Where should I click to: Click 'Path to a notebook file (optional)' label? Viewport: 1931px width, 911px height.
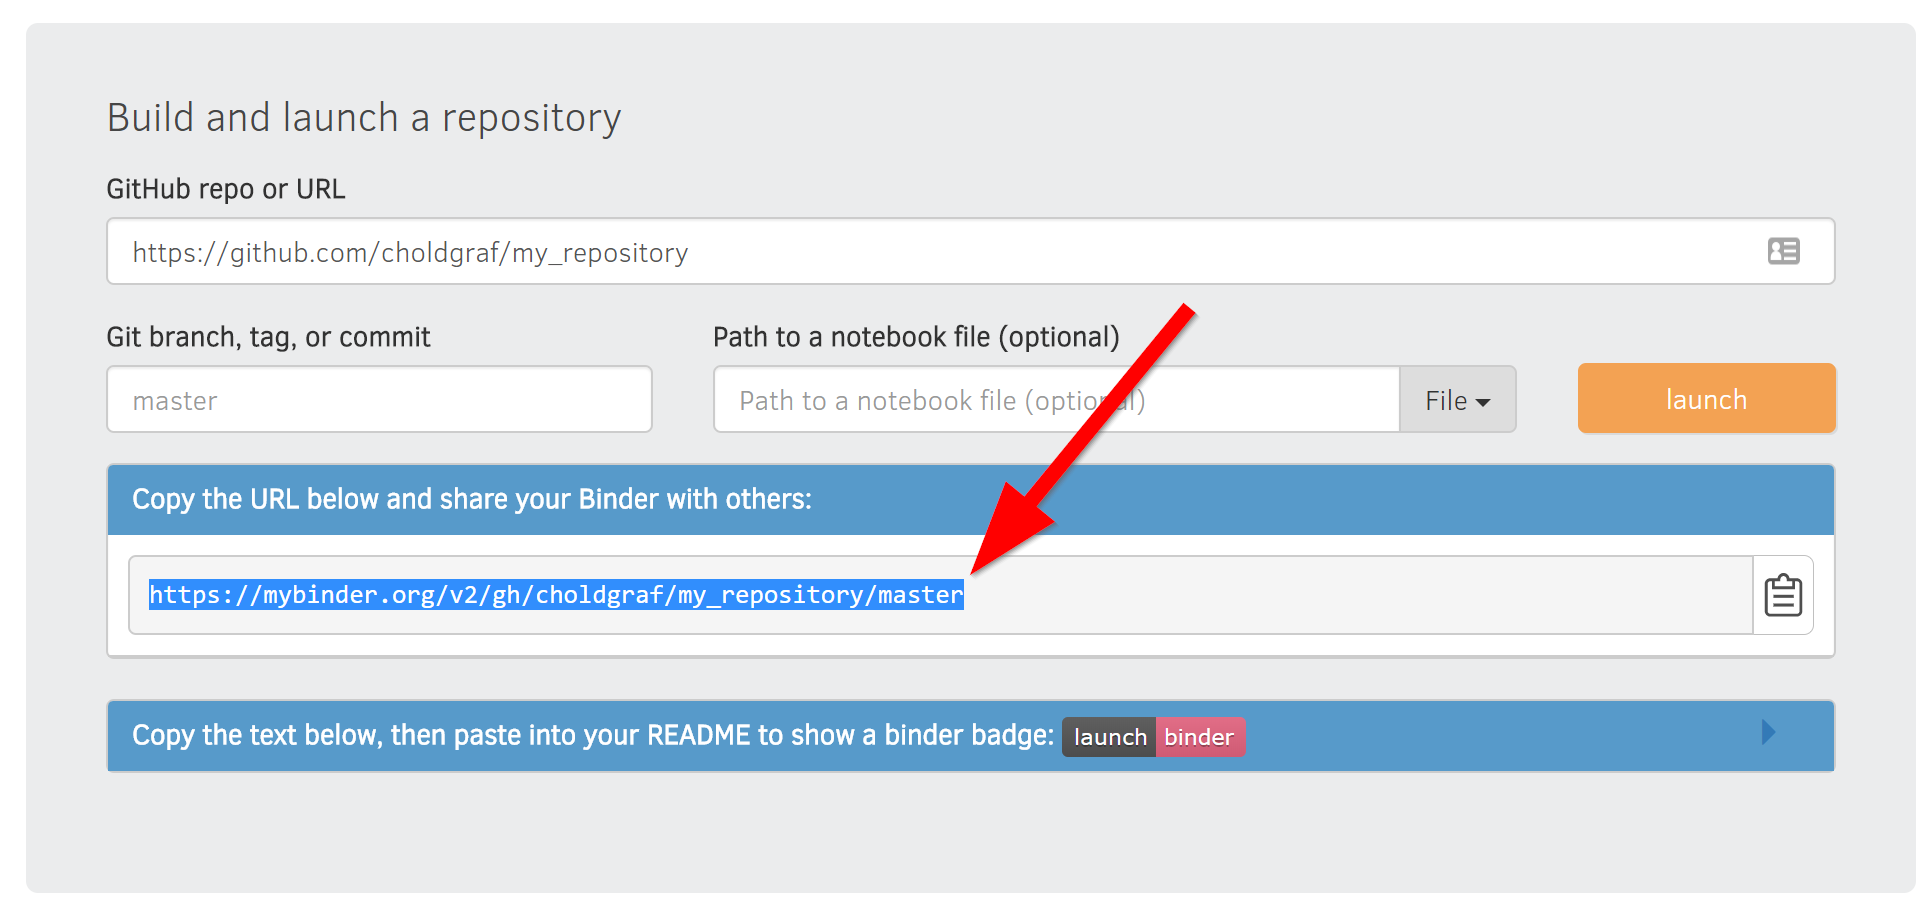coord(916,337)
